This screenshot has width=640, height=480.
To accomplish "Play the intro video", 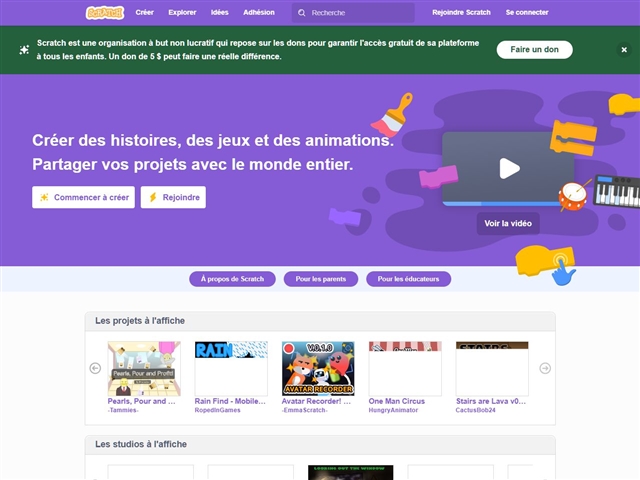I will 509,168.
